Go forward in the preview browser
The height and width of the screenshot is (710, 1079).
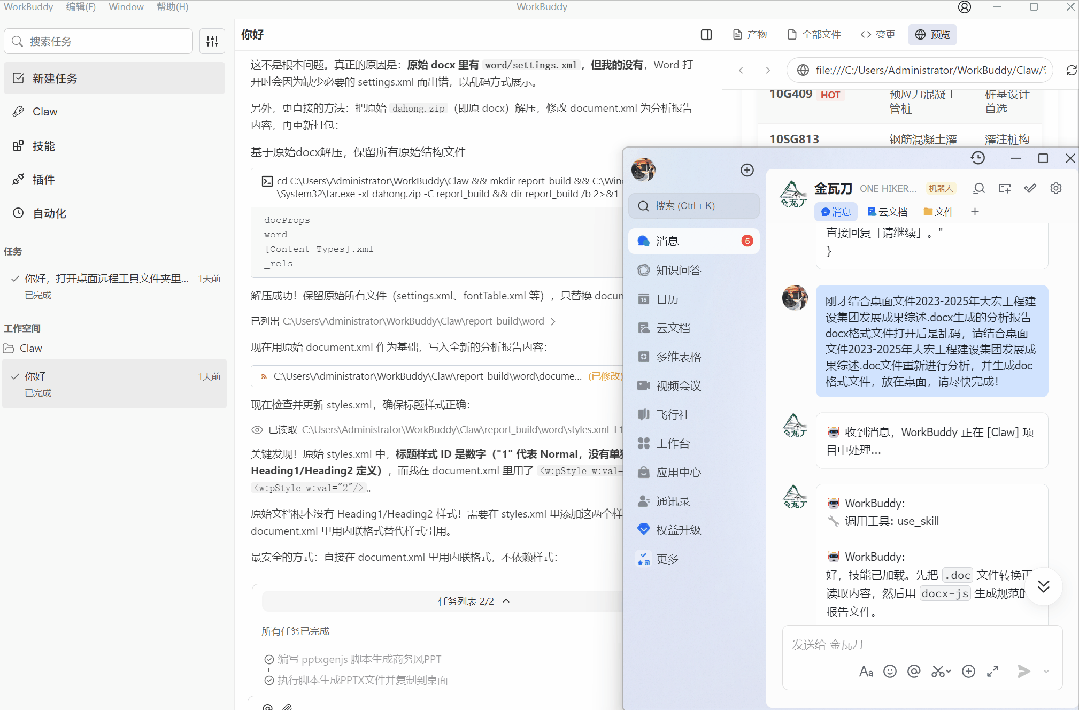click(x=768, y=70)
